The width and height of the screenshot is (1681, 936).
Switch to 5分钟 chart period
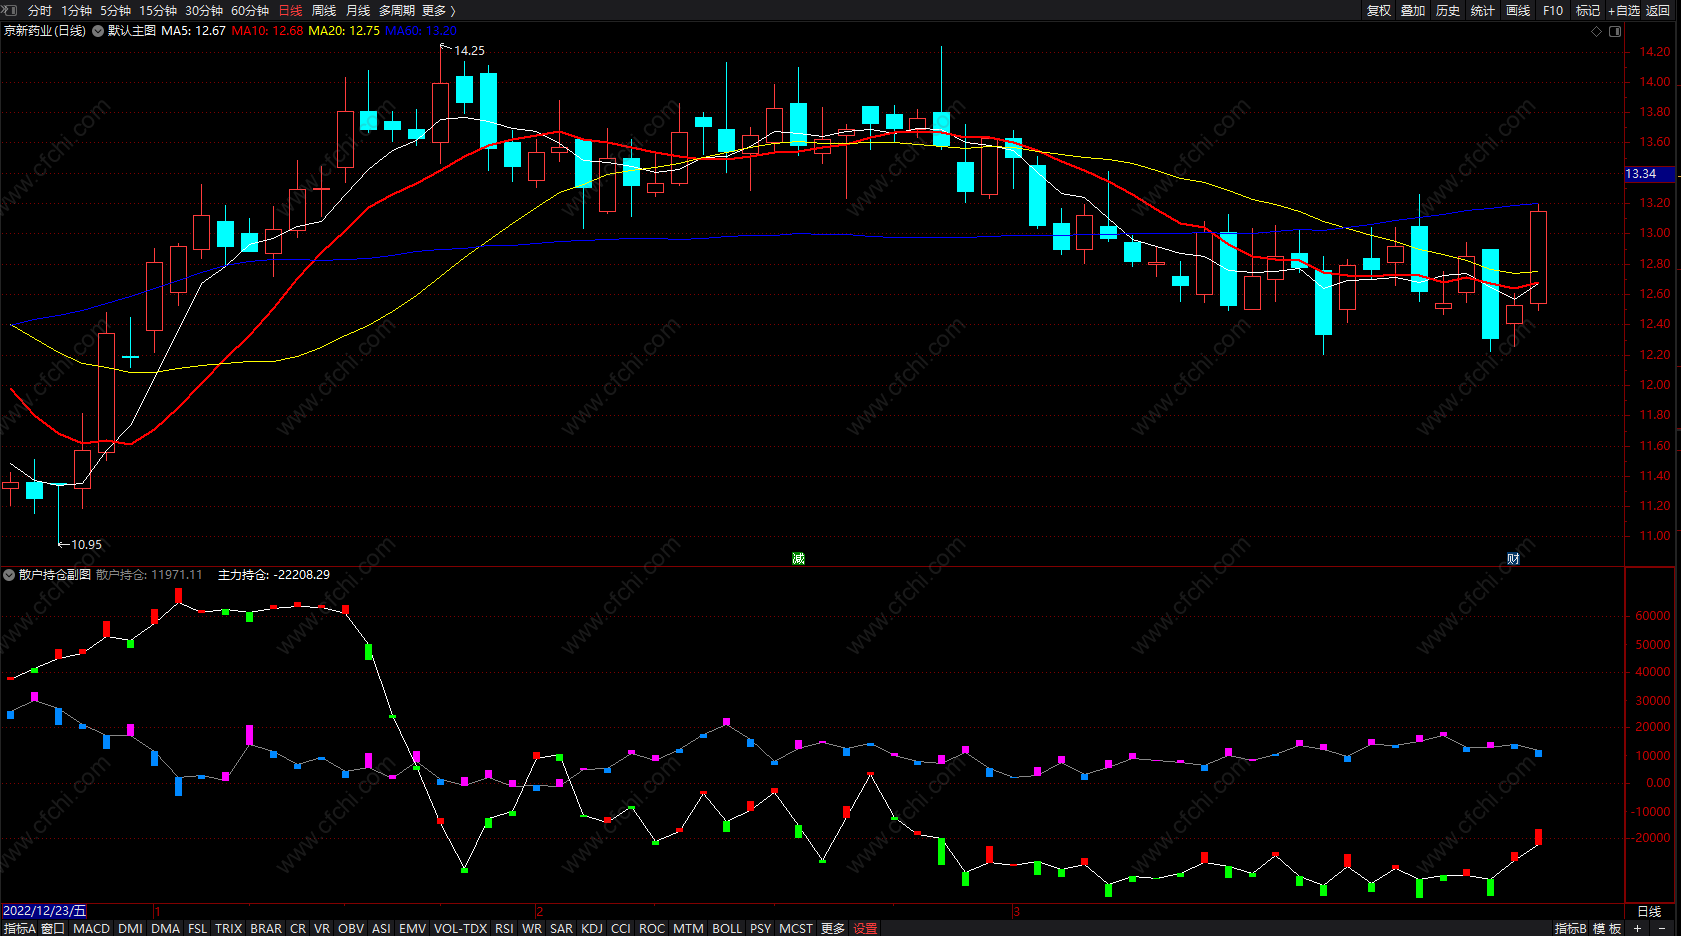pyautogui.click(x=115, y=10)
